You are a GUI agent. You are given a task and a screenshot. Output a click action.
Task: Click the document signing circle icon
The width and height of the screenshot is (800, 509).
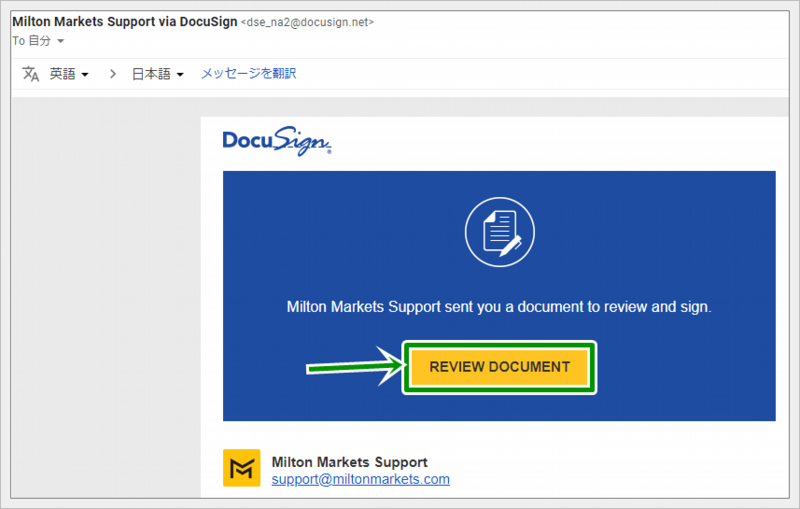point(499,232)
